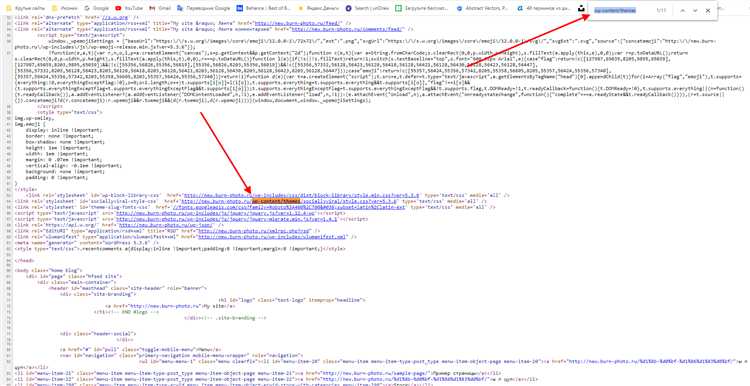Open the Gmail bookmark
The height and width of the screenshot is (386, 750).
click(160, 9)
